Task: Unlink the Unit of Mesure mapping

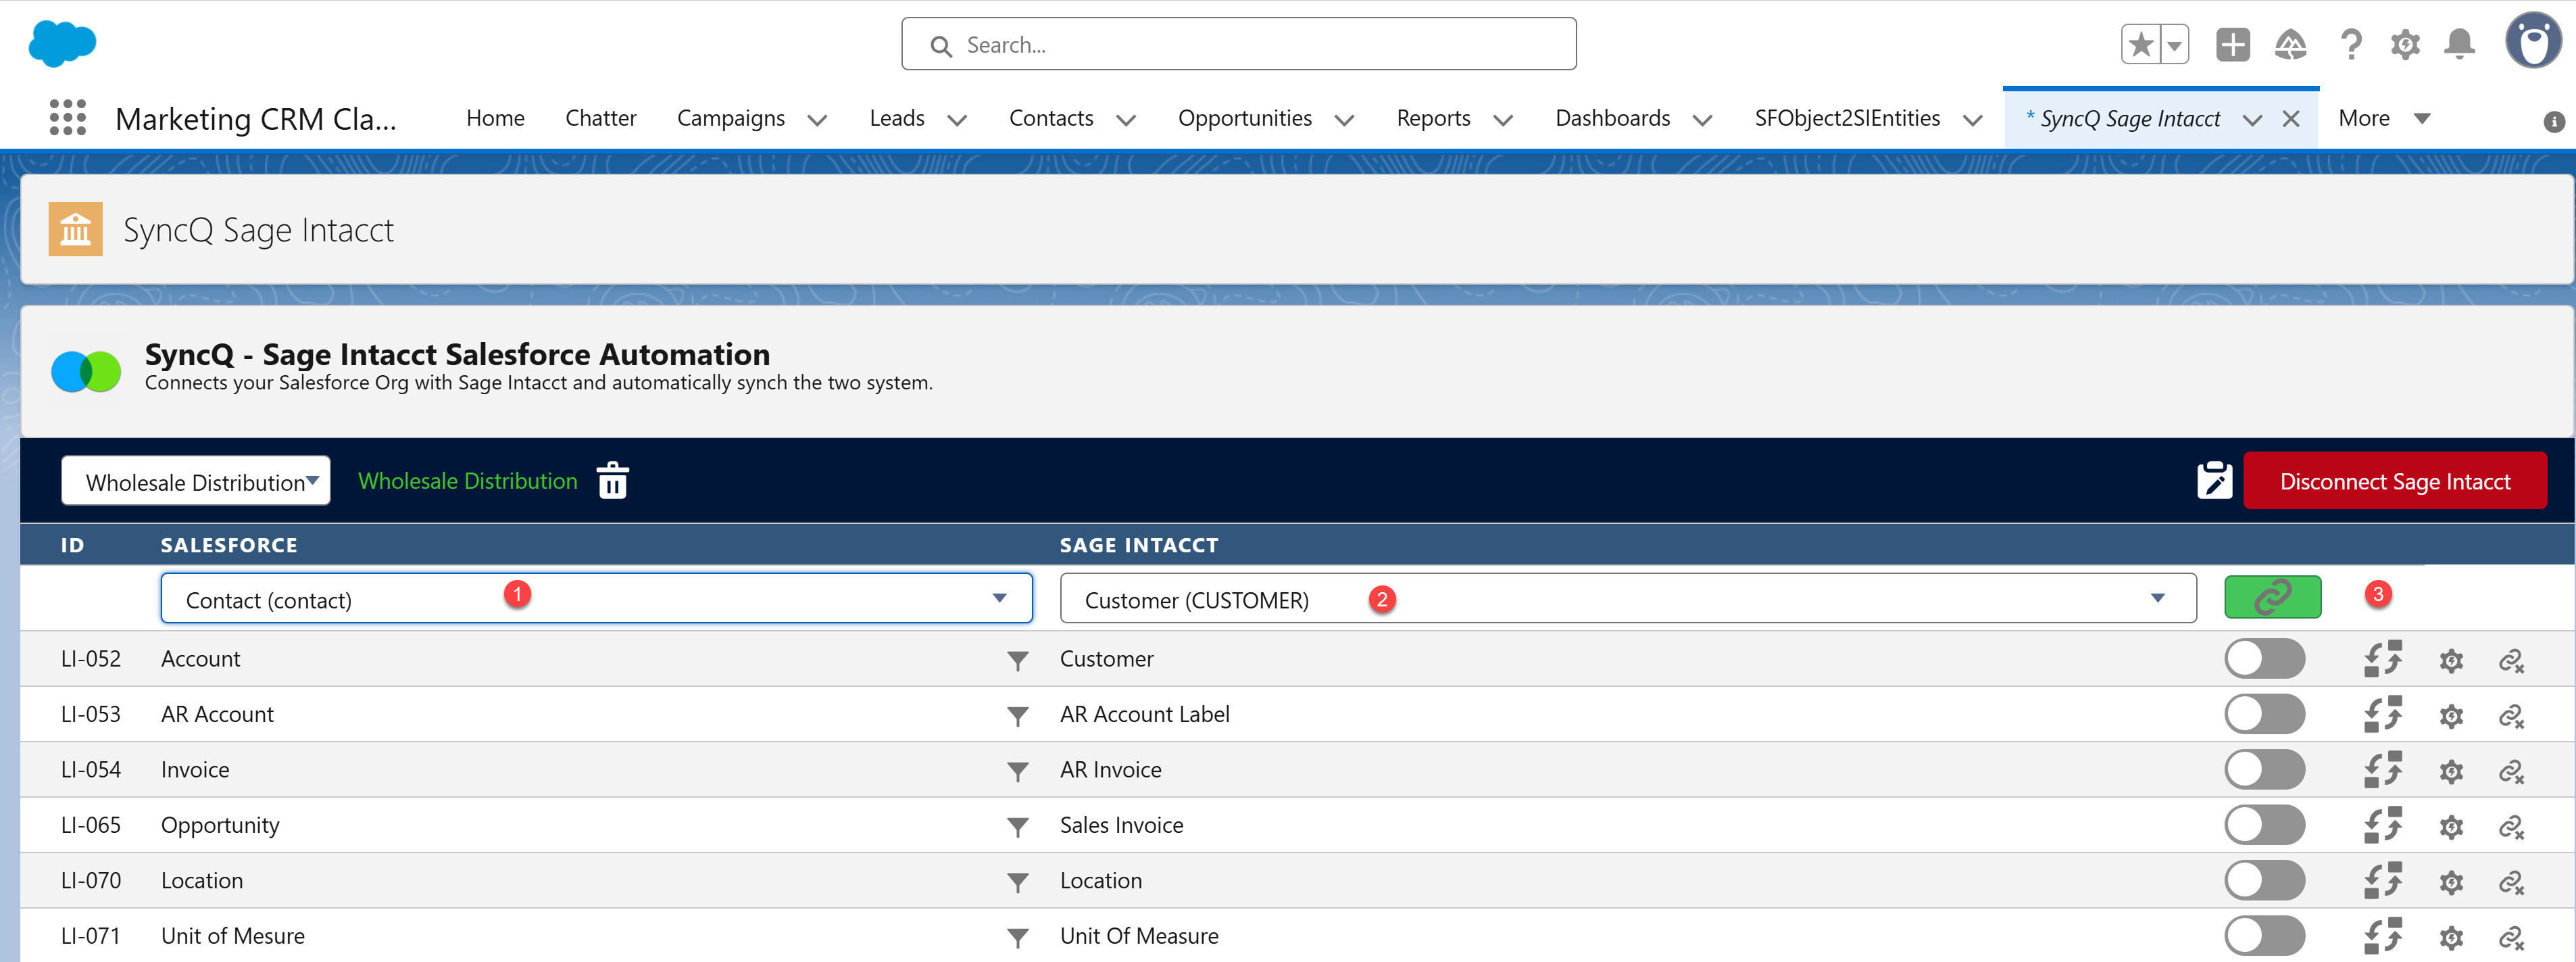Action: [x=2511, y=938]
